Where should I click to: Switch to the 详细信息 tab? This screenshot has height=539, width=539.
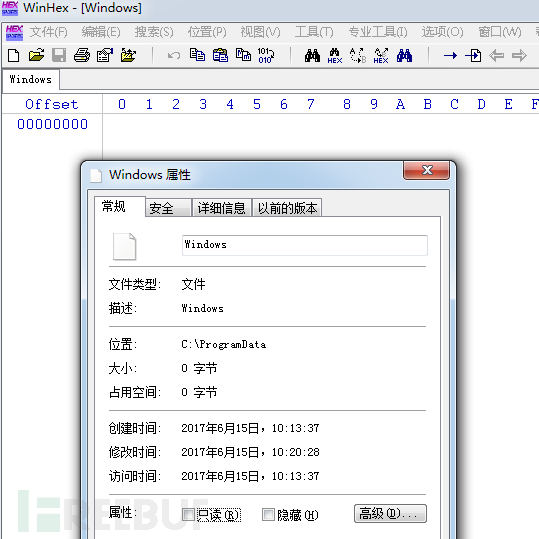[222, 208]
